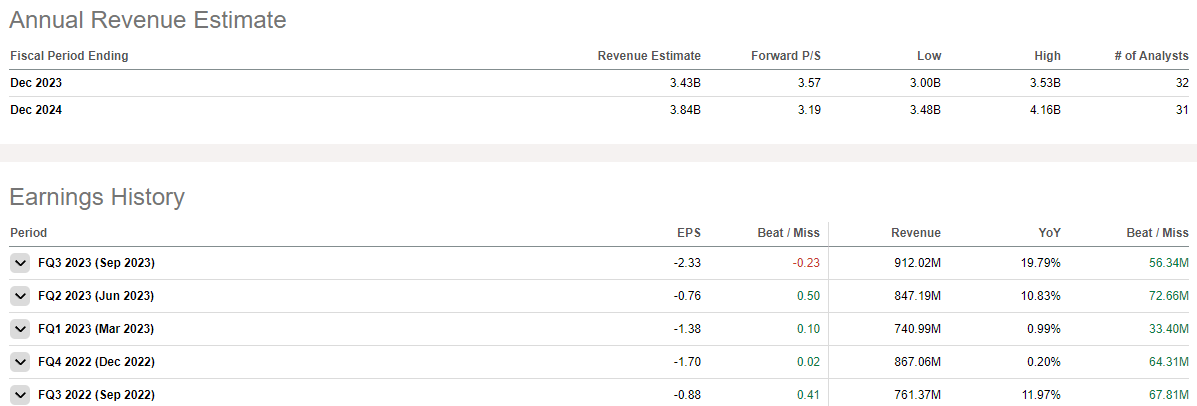1197x406 pixels.
Task: Click the Dec 2023 fiscal period row
Action: tap(36, 83)
